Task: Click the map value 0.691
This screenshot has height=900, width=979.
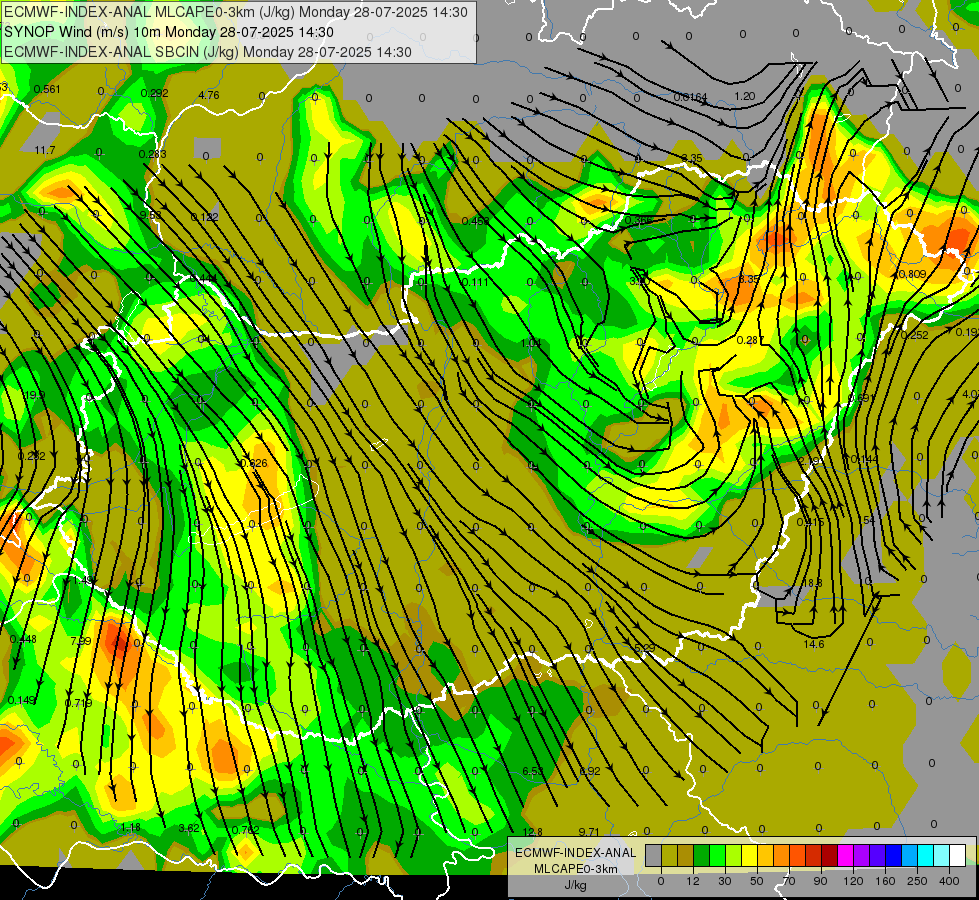Action: [861, 398]
